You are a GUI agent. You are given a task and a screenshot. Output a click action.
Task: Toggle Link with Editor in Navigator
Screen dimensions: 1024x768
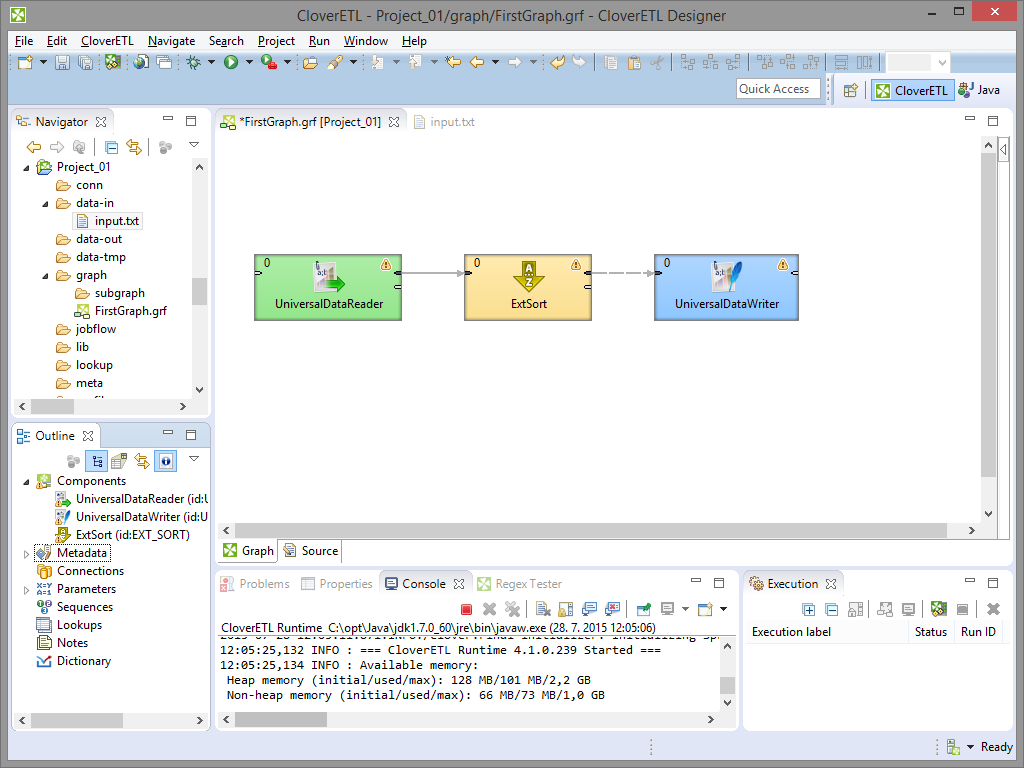(x=133, y=147)
